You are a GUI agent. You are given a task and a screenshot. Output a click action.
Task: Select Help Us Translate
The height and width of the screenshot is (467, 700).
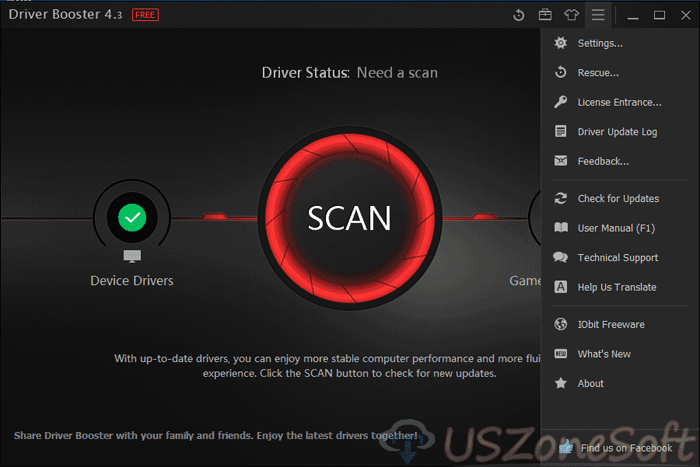click(x=617, y=287)
